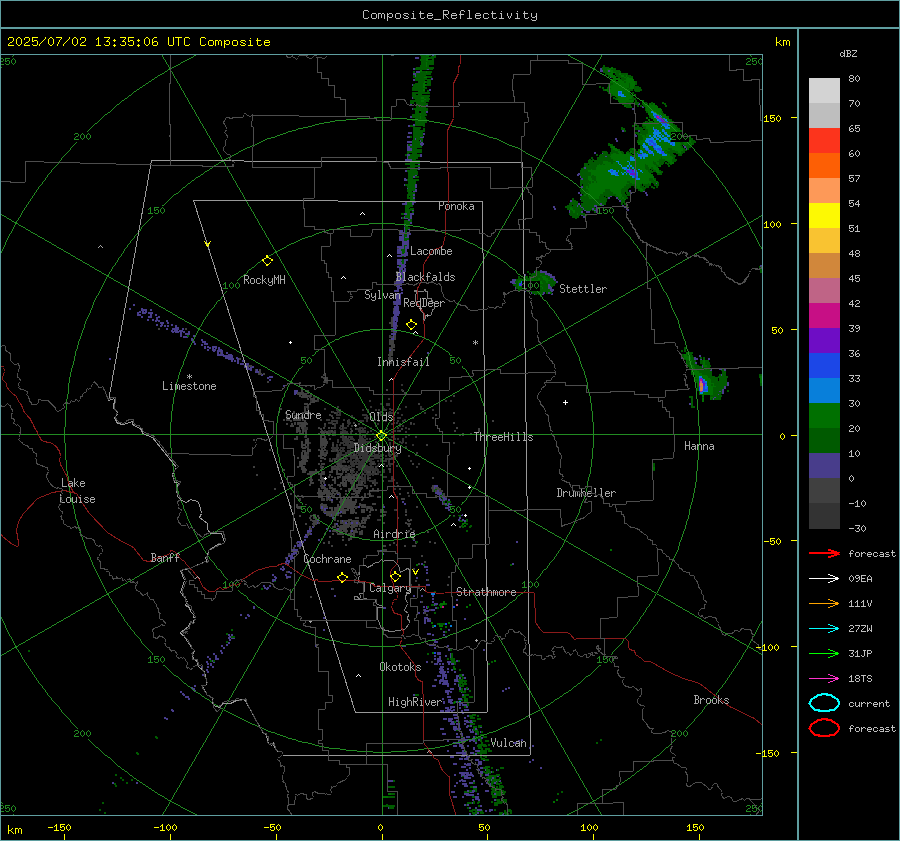Click the Strathmore label

tap(486, 592)
